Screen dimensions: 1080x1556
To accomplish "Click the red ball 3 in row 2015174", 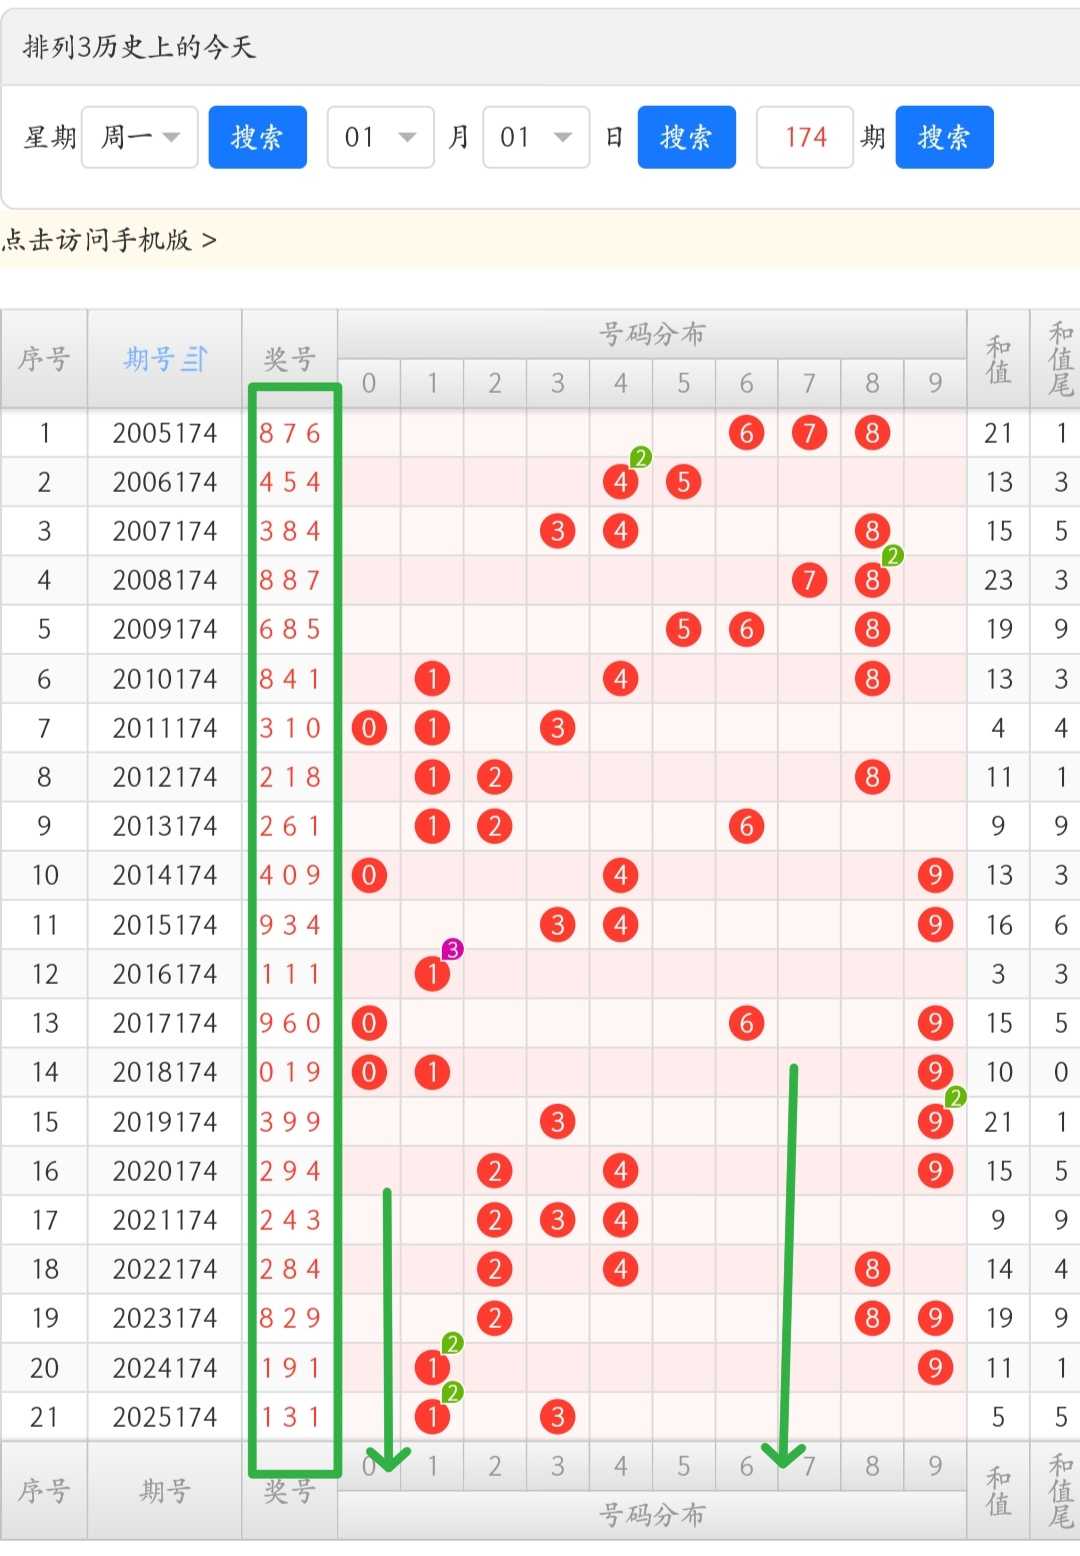I will pos(557,925).
